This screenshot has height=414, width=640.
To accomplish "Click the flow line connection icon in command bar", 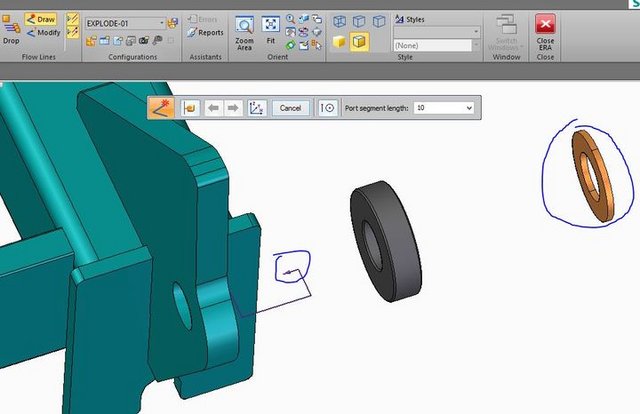I will [190, 108].
